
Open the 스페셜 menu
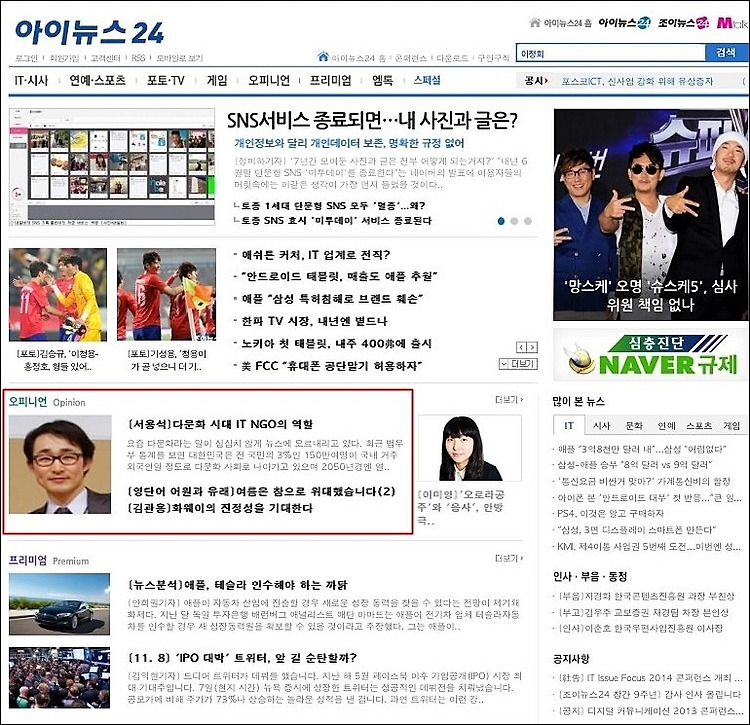[427, 80]
